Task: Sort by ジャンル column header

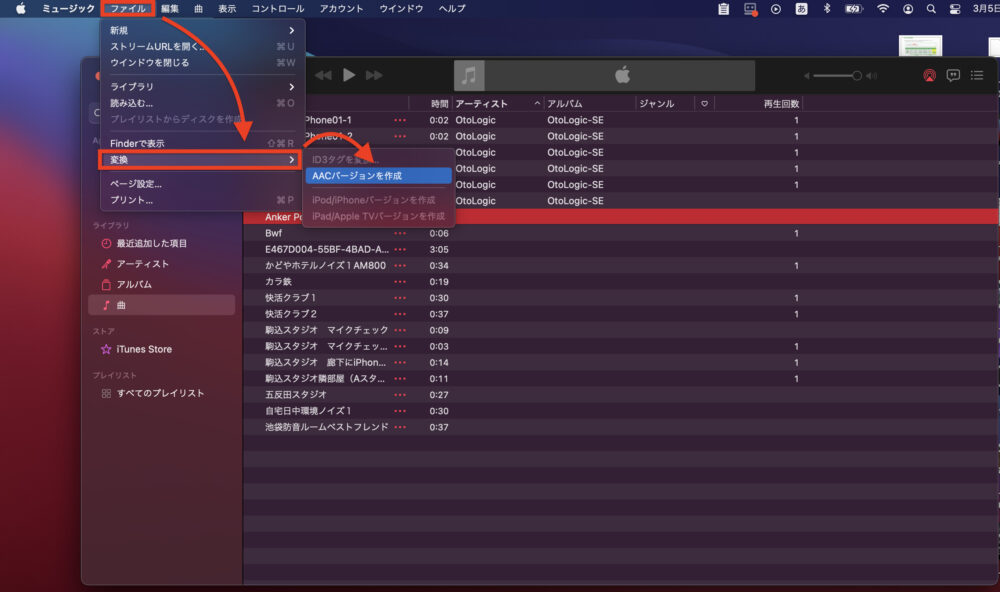Action: (665, 103)
